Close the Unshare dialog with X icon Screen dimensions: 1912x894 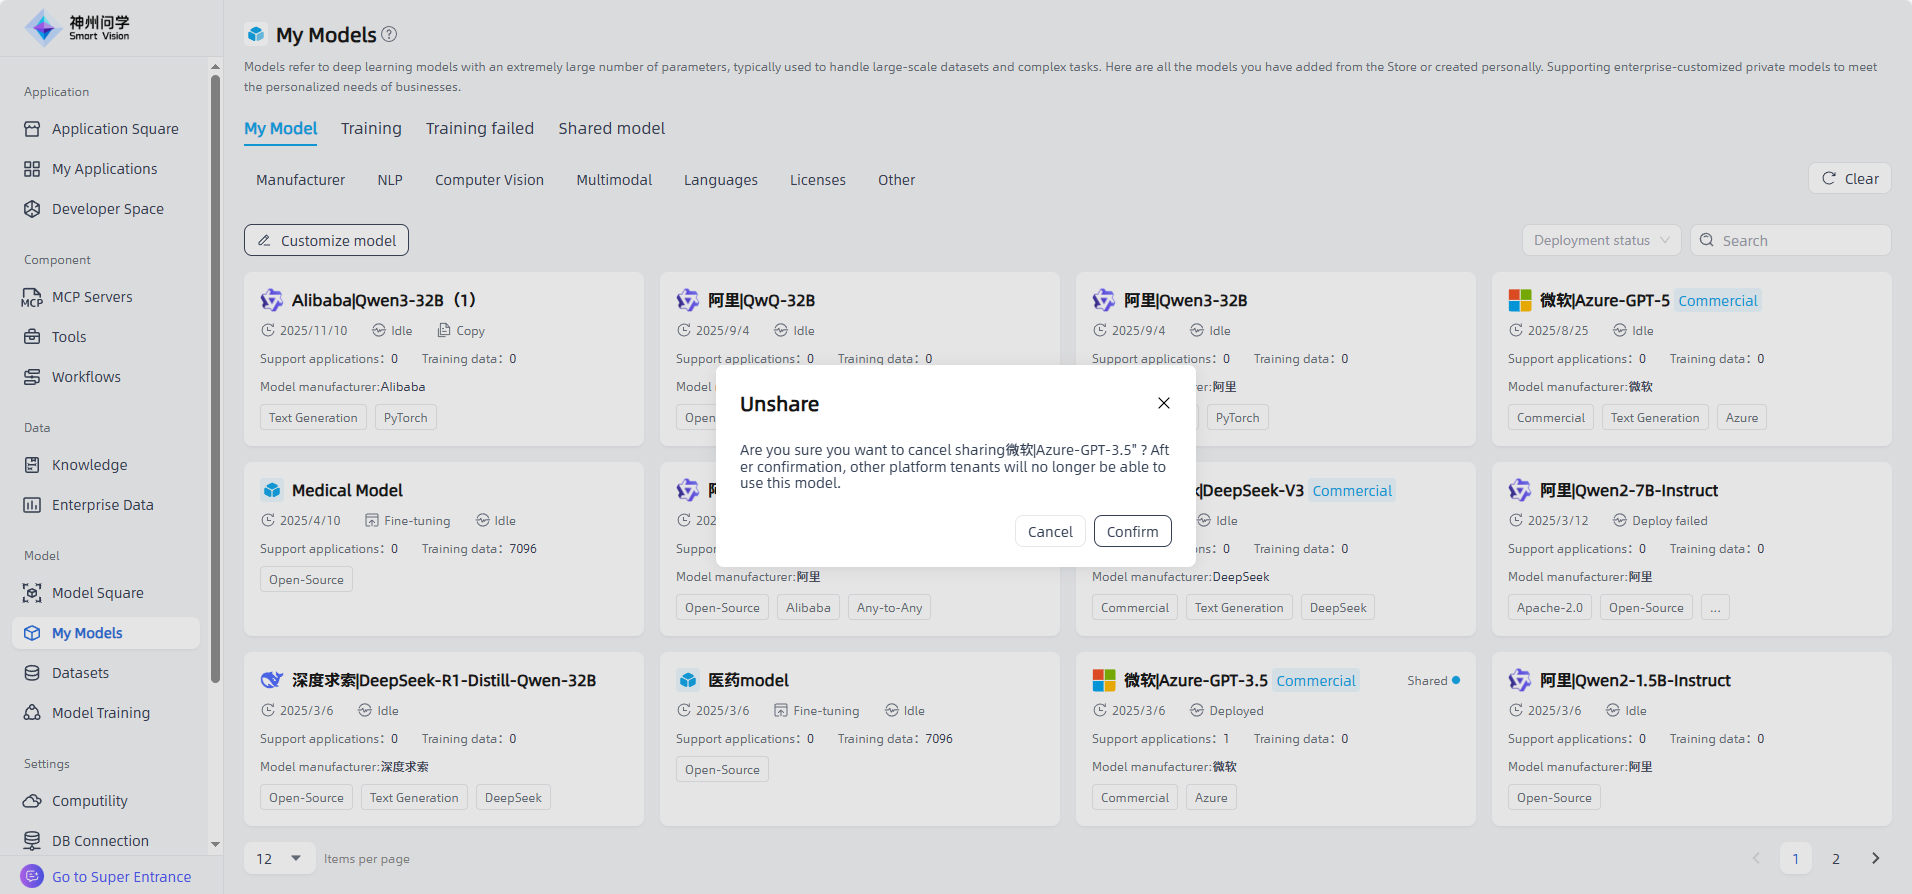pyautogui.click(x=1163, y=403)
